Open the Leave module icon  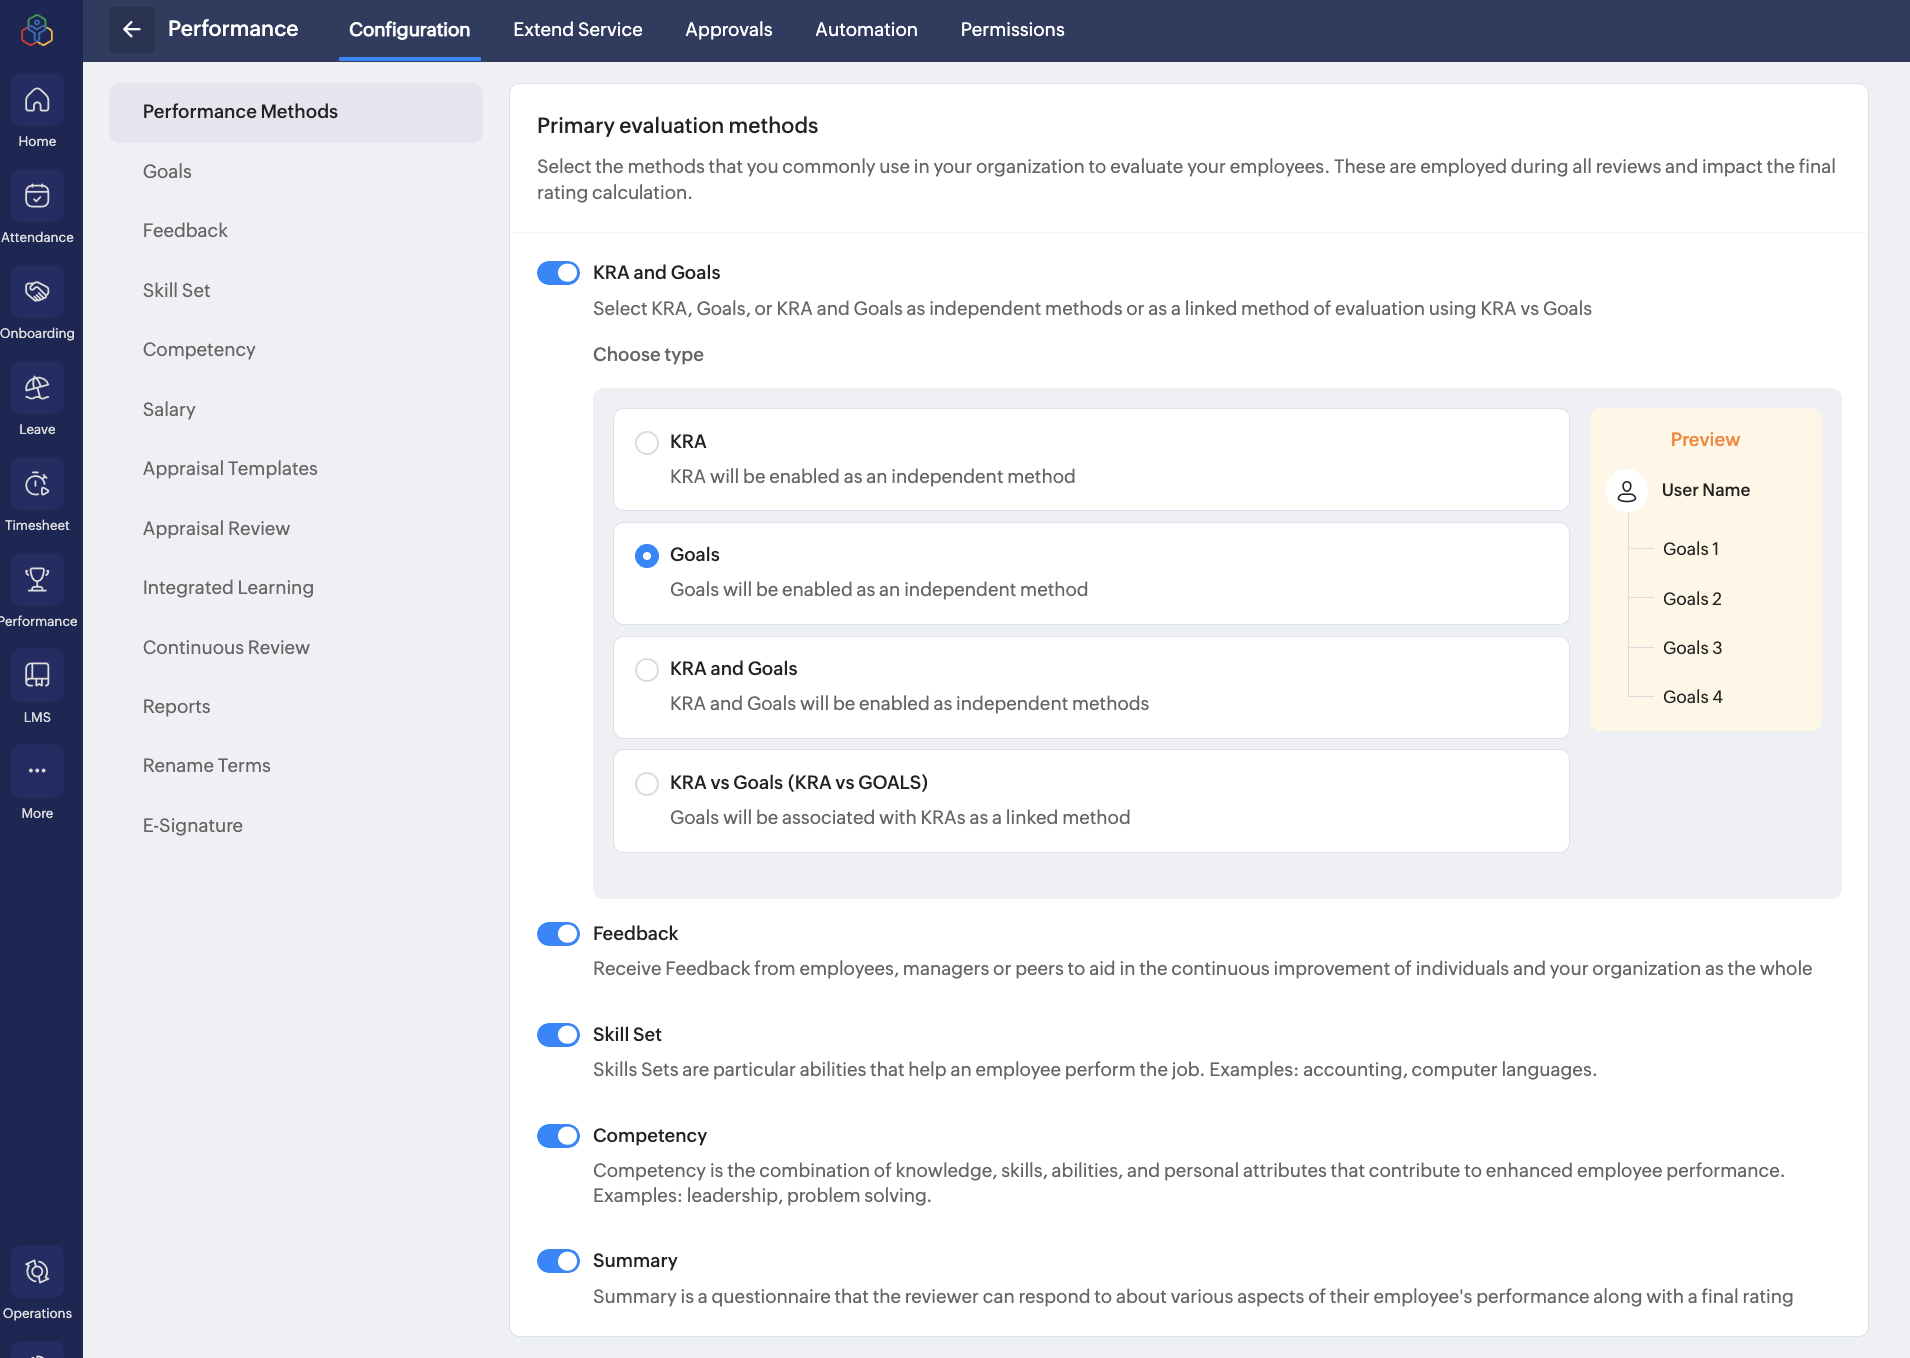pyautogui.click(x=37, y=389)
